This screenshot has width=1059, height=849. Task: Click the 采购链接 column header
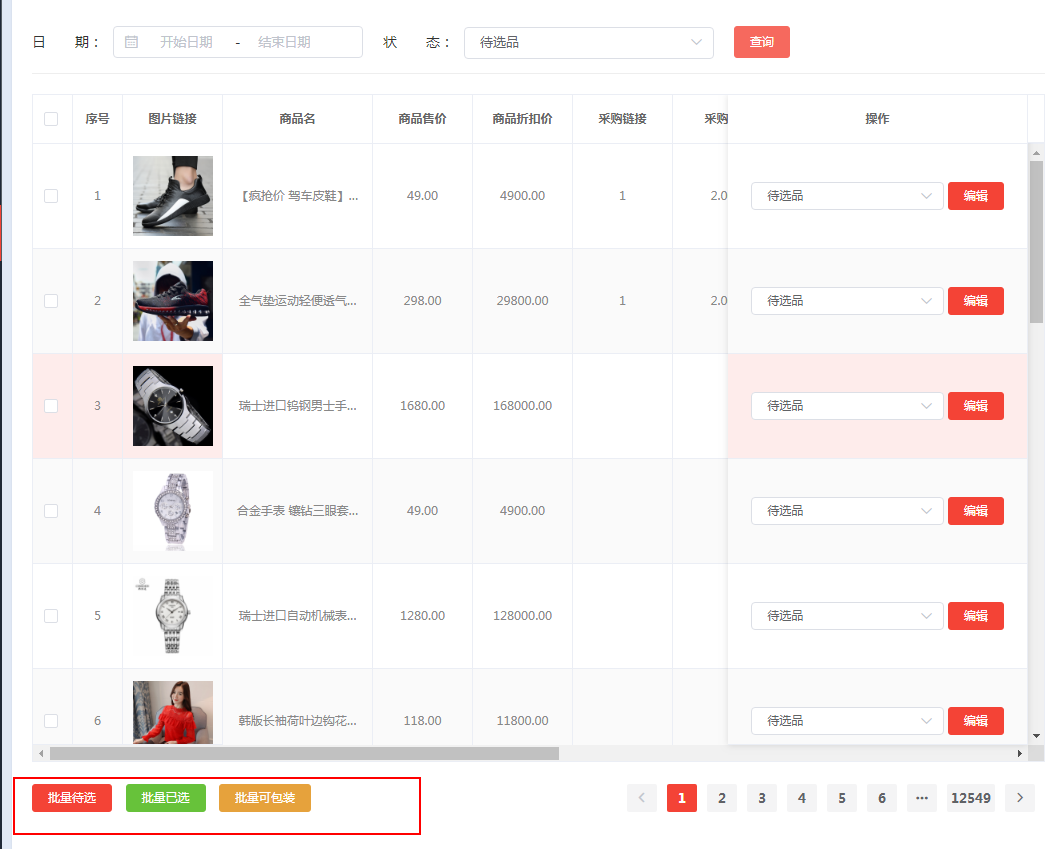click(x=622, y=119)
